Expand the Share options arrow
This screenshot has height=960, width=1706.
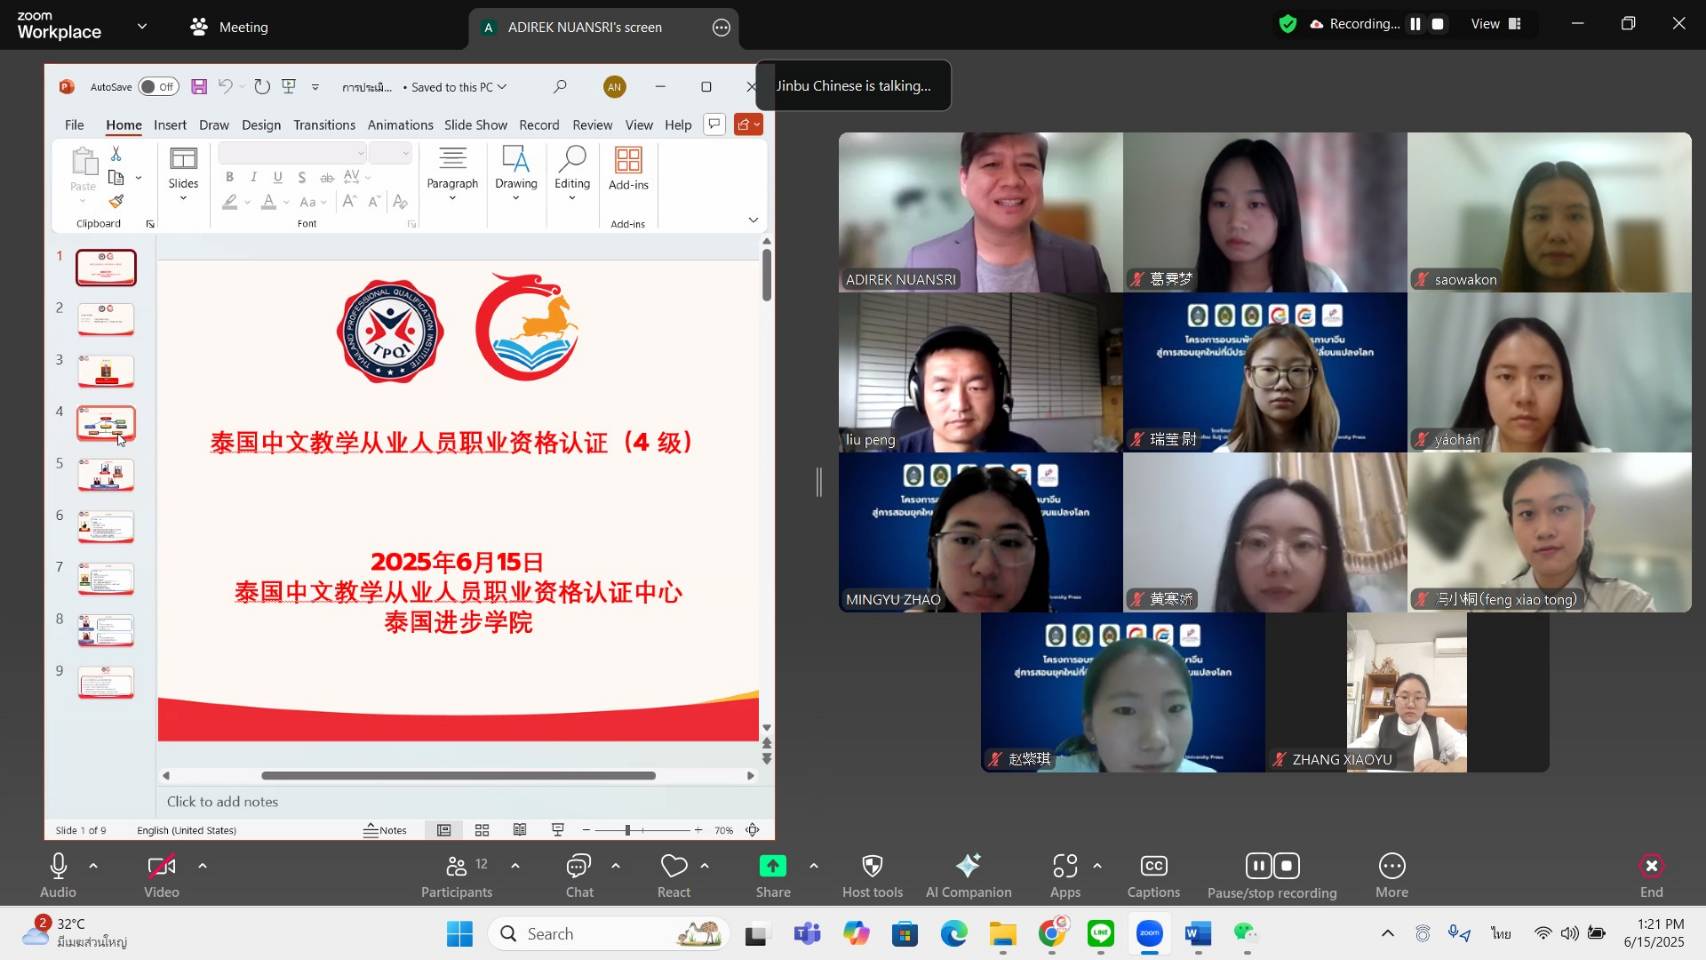[x=814, y=865]
